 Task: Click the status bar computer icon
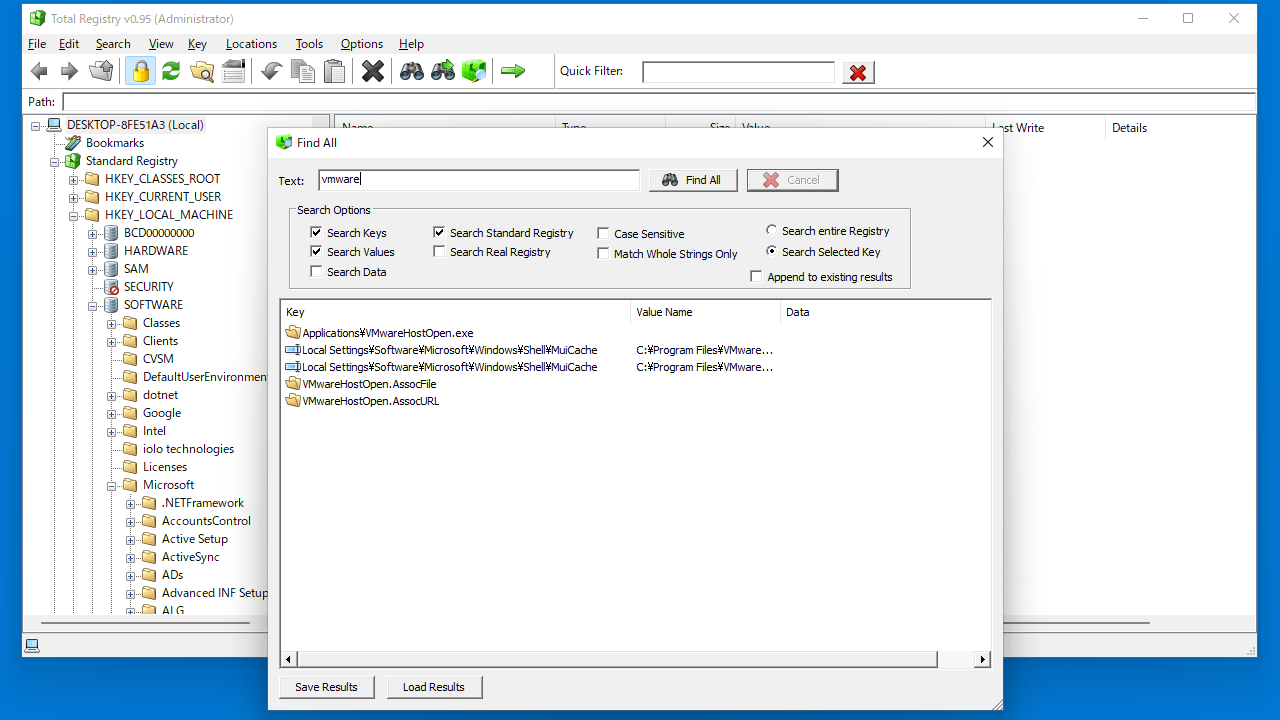pos(32,645)
